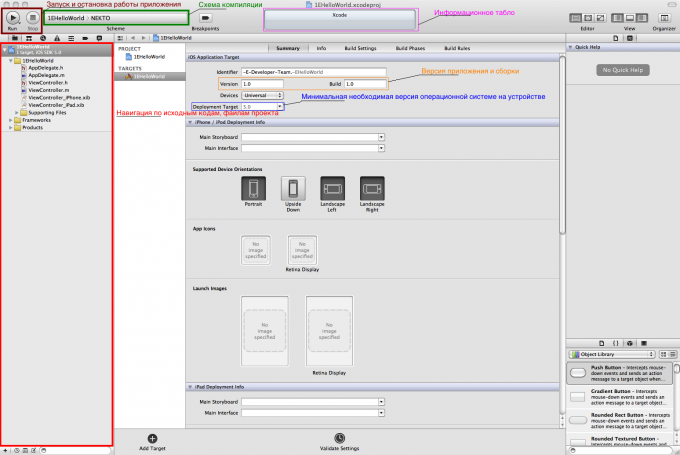The image size is (680, 455).
Task: Expand the Supporting Files folder
Action: (17, 113)
